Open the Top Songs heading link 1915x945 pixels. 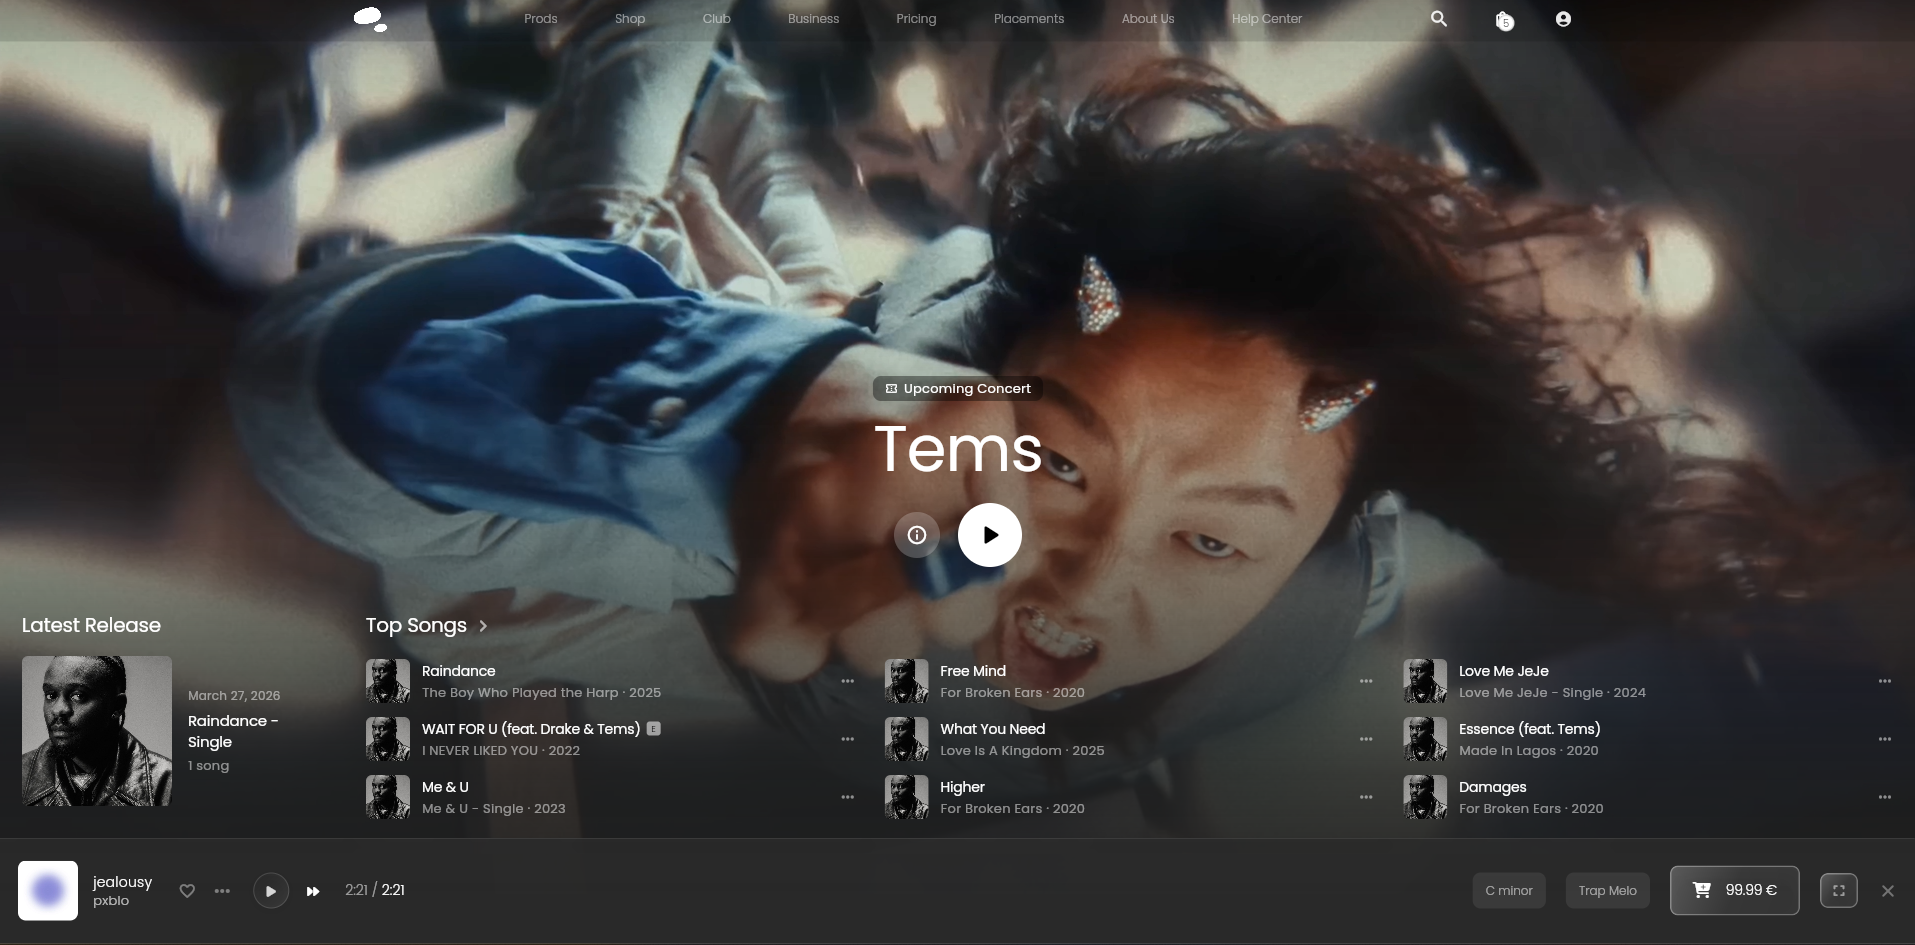click(416, 625)
